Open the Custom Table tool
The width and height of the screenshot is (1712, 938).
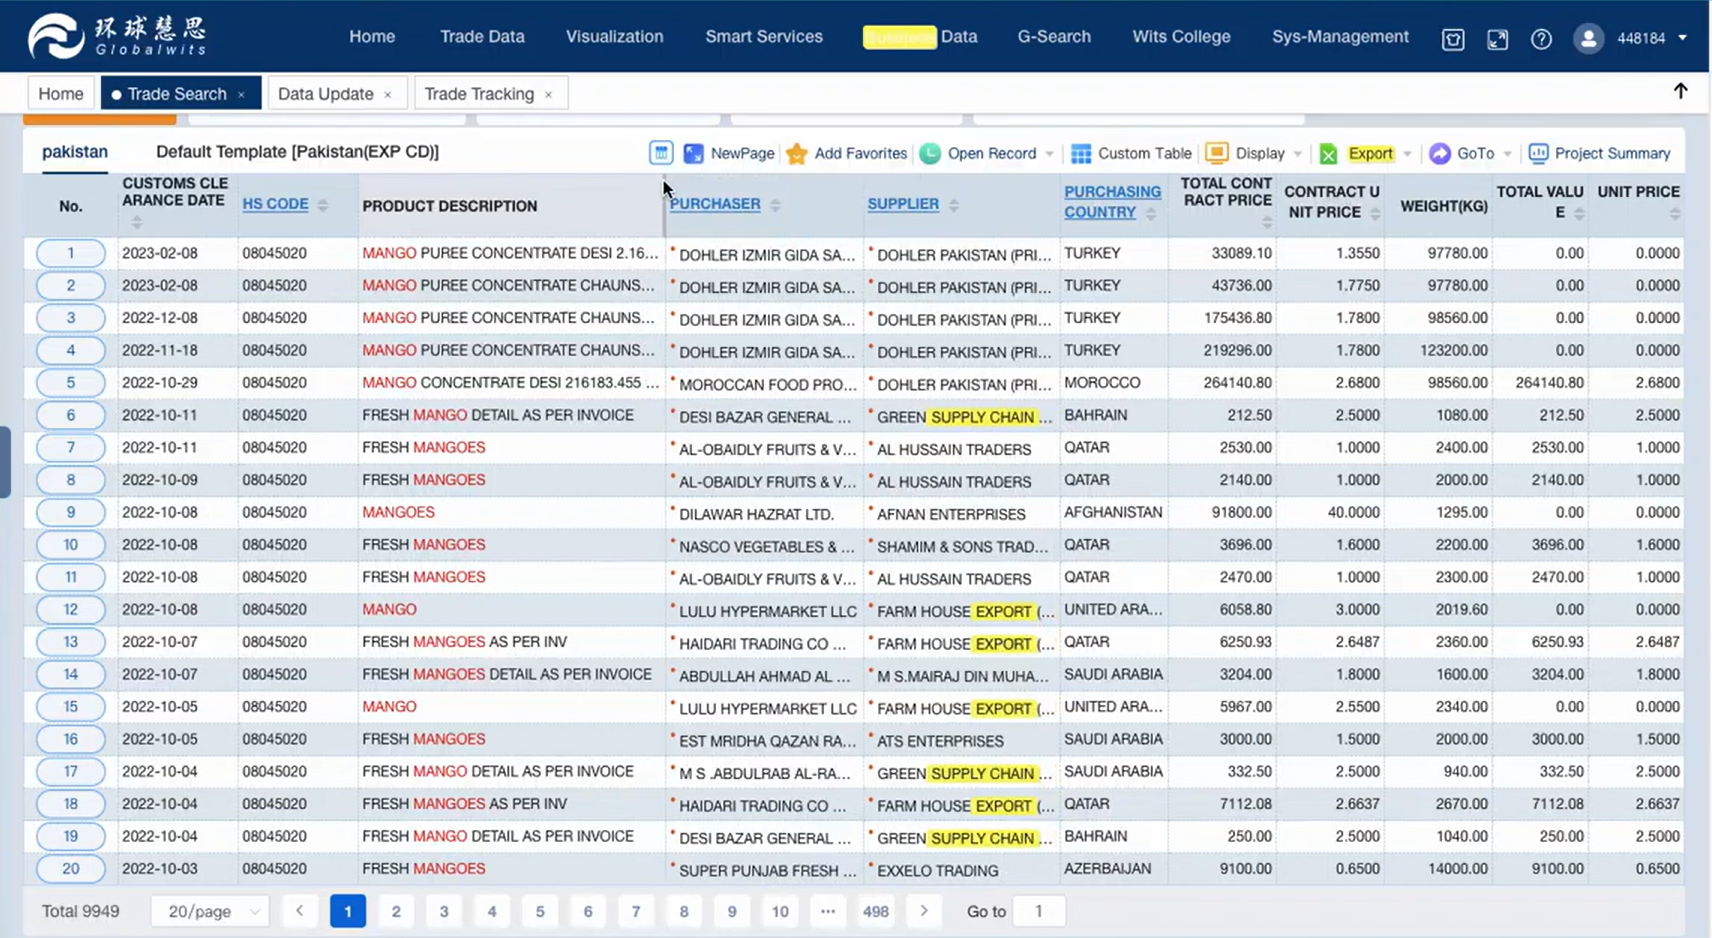(1130, 153)
